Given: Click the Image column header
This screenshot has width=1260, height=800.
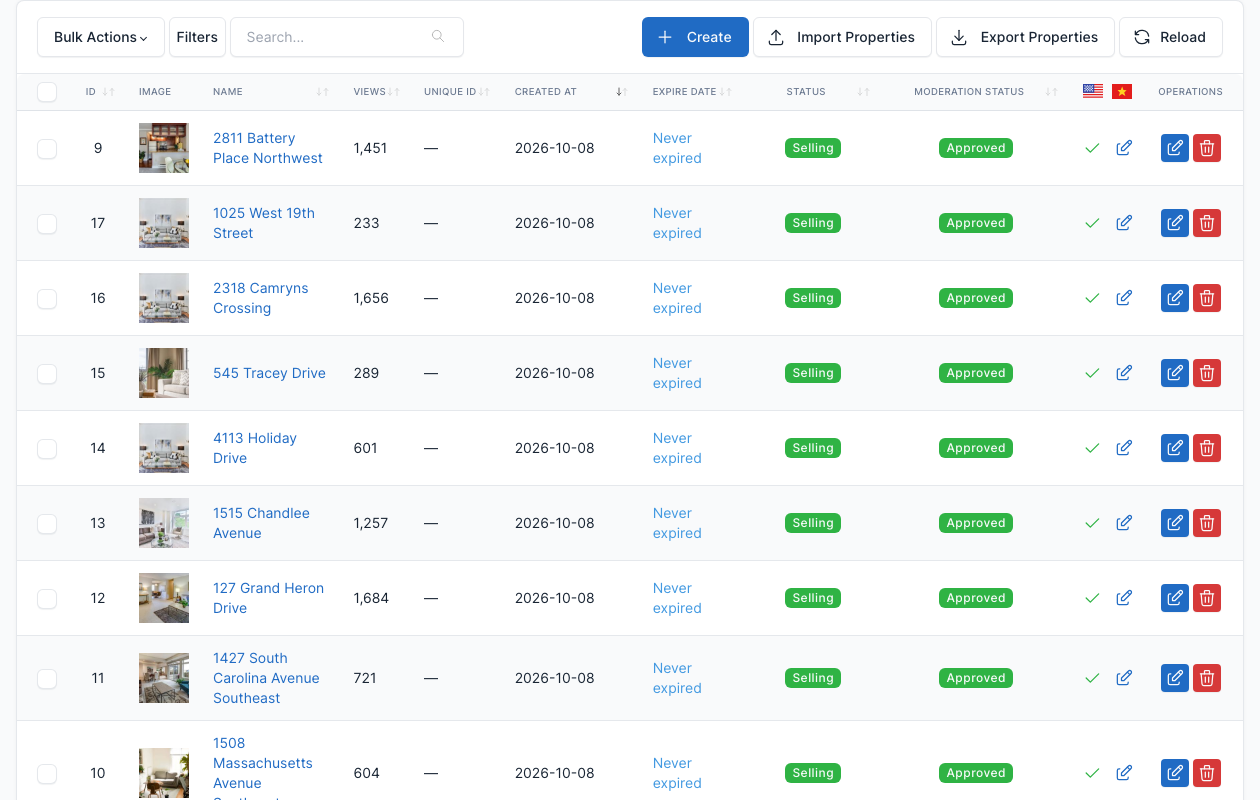Looking at the screenshot, I should 155,91.
